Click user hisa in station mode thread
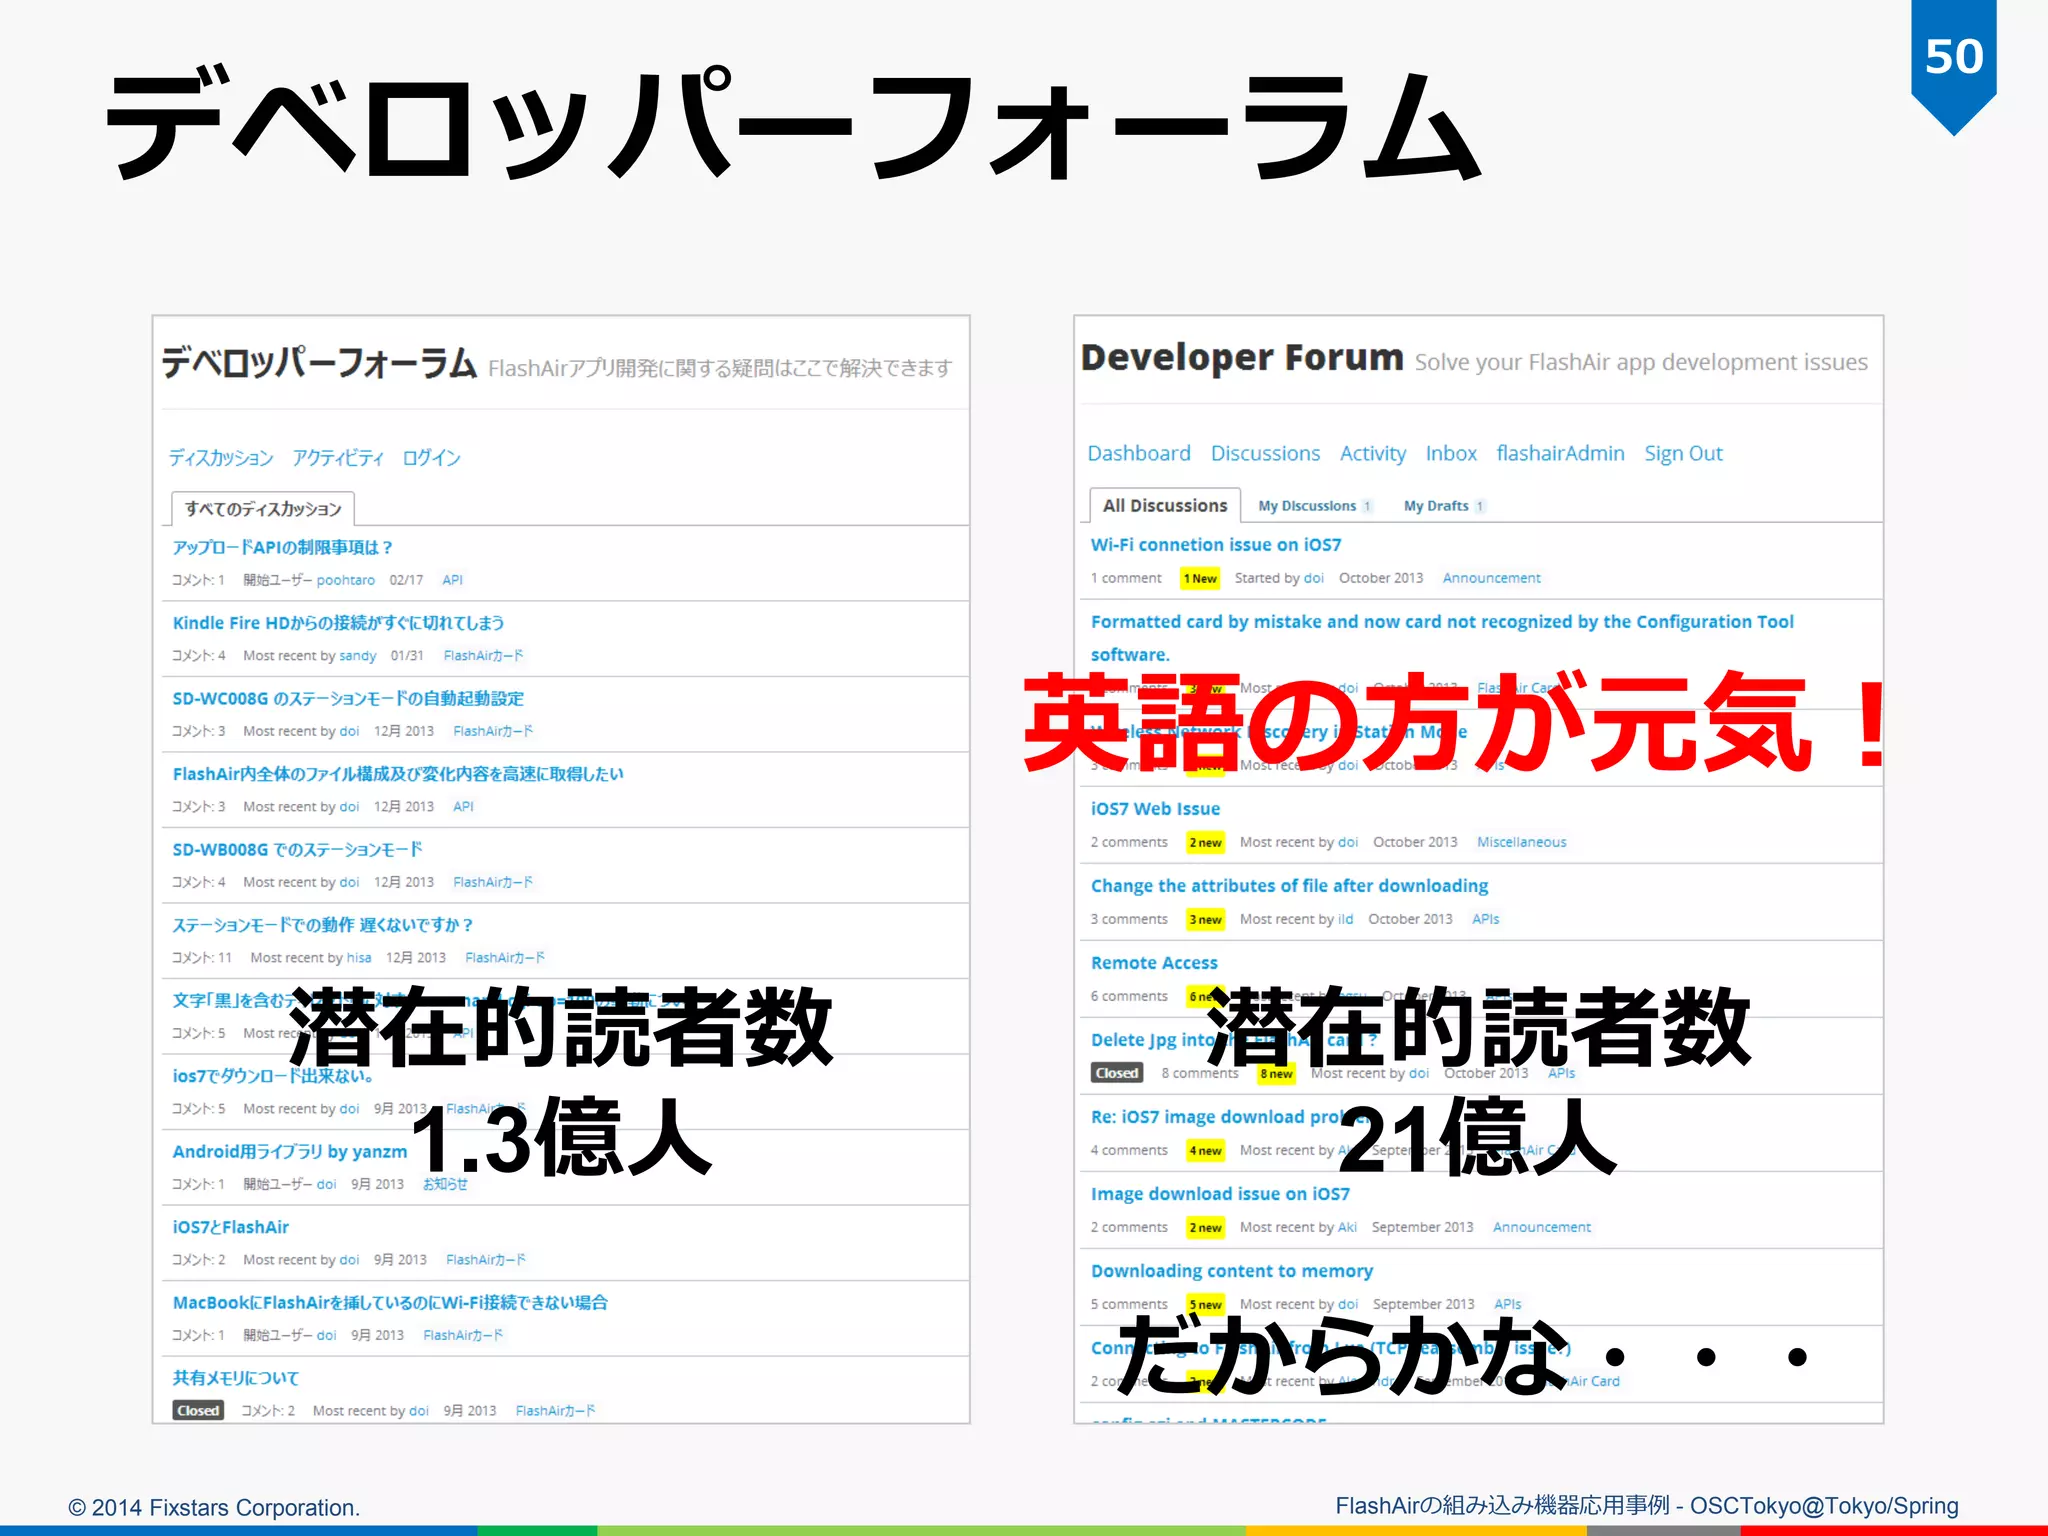Image resolution: width=2048 pixels, height=1536 pixels. click(359, 958)
